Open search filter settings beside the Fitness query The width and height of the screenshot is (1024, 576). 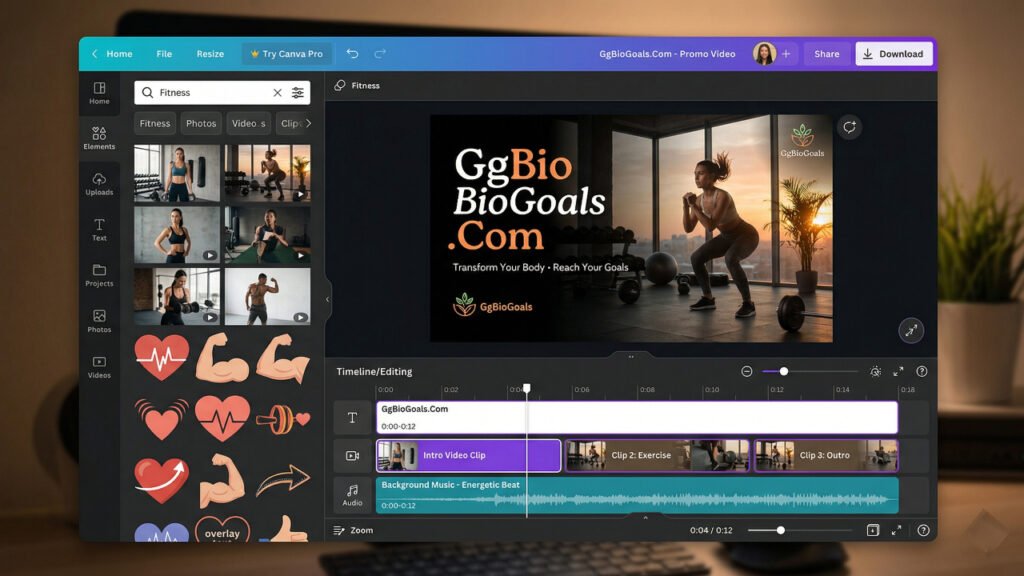(x=297, y=91)
